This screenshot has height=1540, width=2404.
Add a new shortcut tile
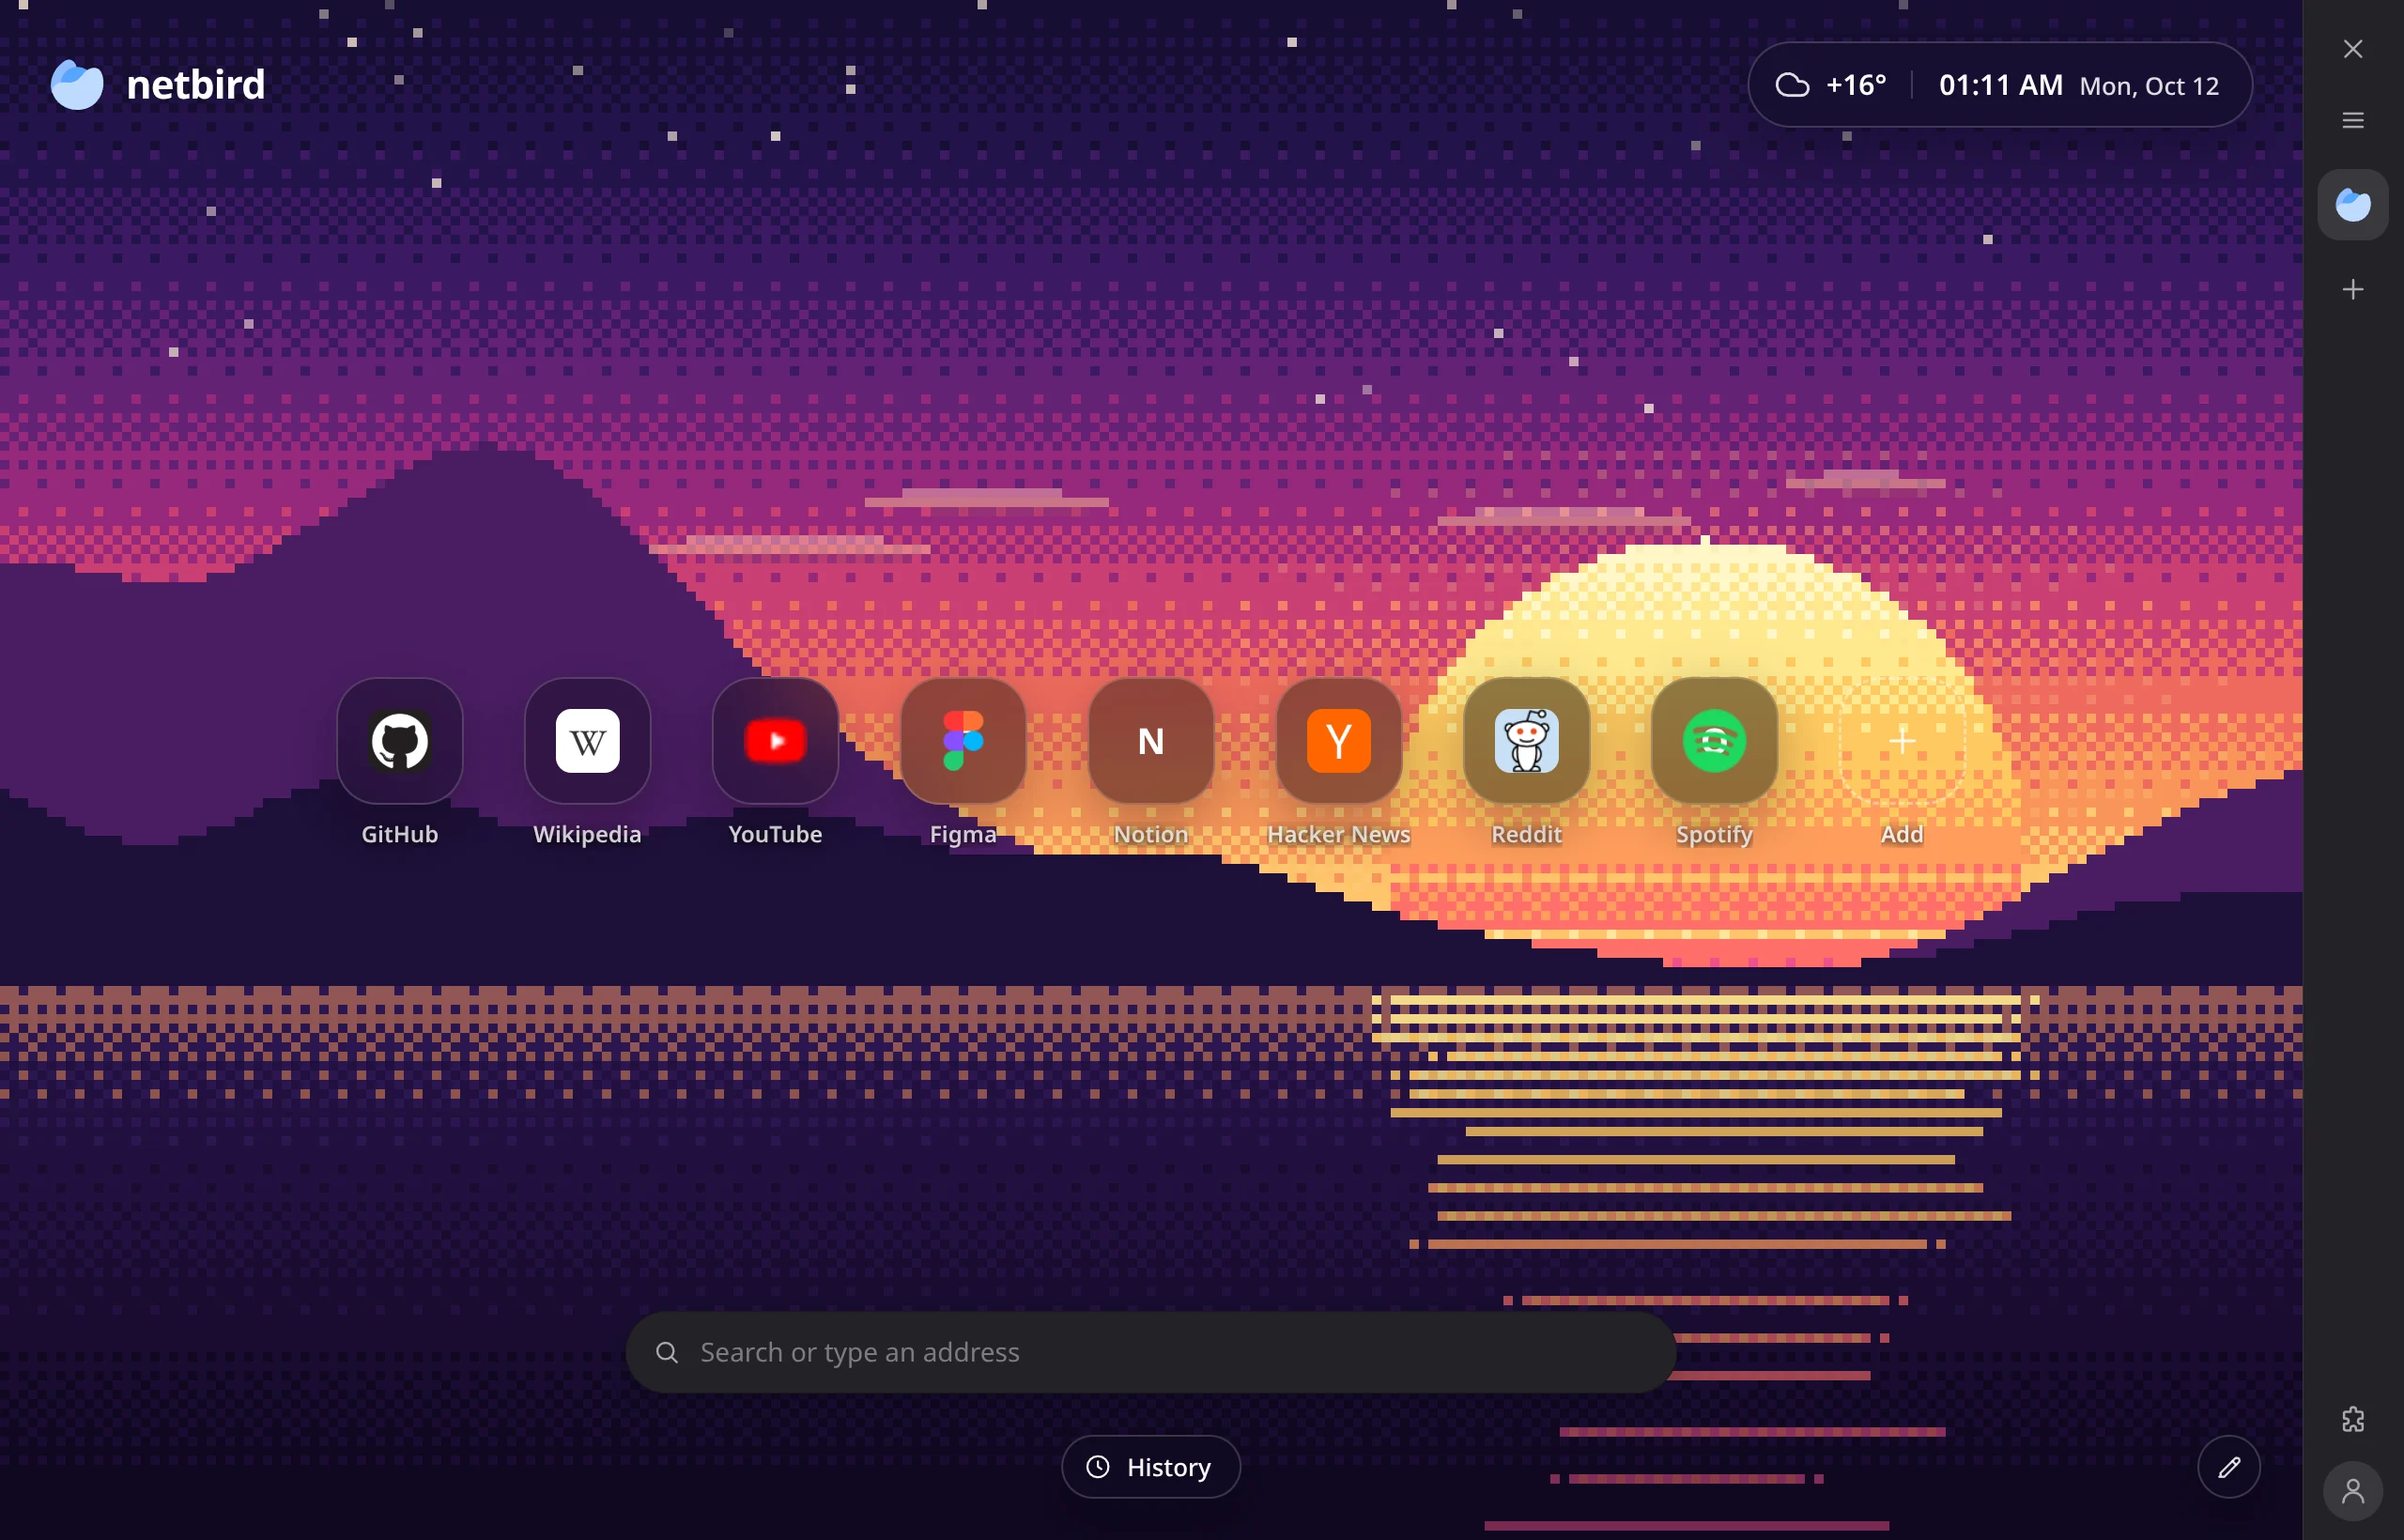tap(1902, 741)
